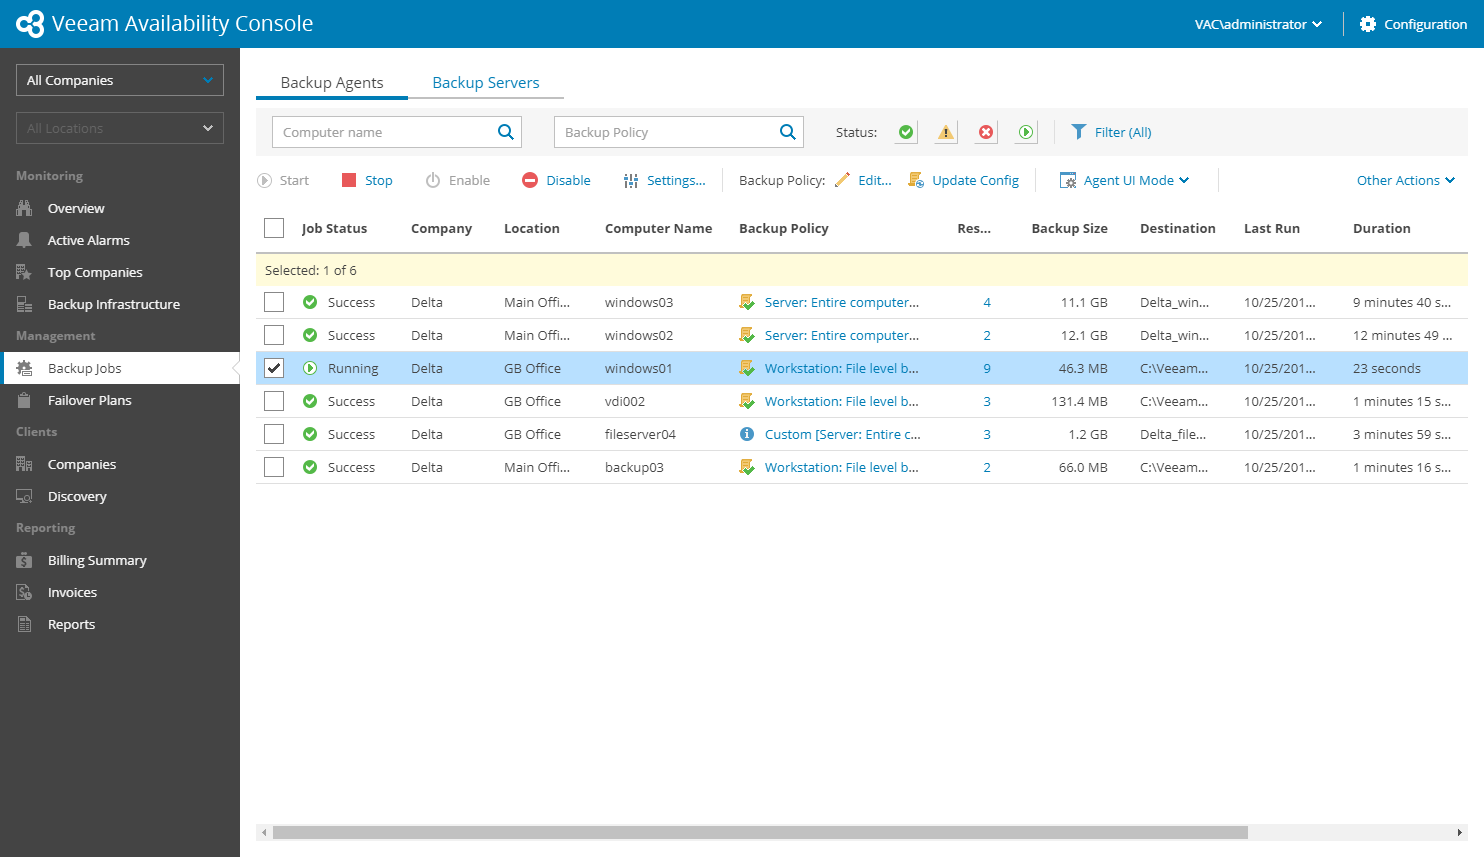Click the Configuration gear icon
The height and width of the screenshot is (857, 1484).
point(1368,24)
